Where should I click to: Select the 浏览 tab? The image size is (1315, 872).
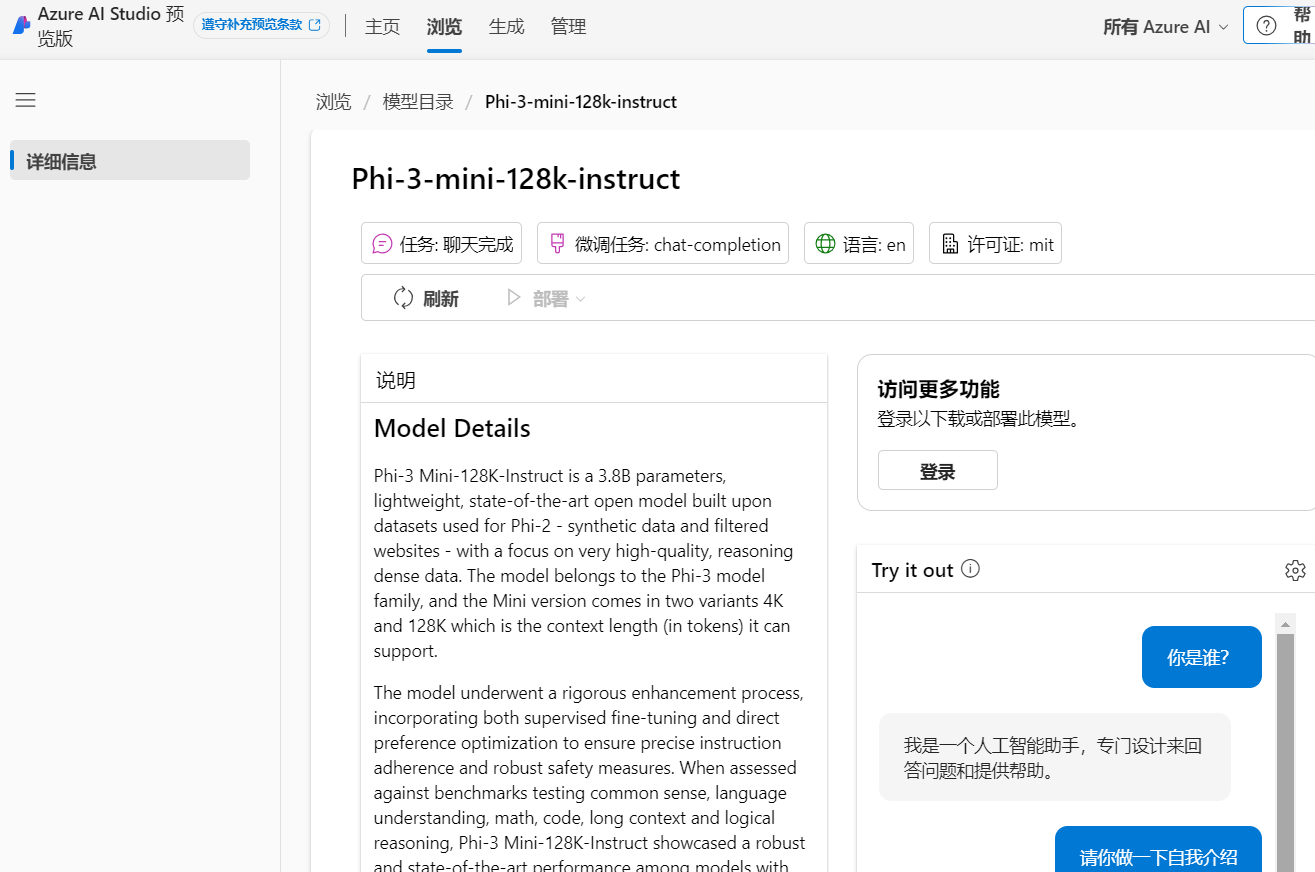pyautogui.click(x=444, y=27)
